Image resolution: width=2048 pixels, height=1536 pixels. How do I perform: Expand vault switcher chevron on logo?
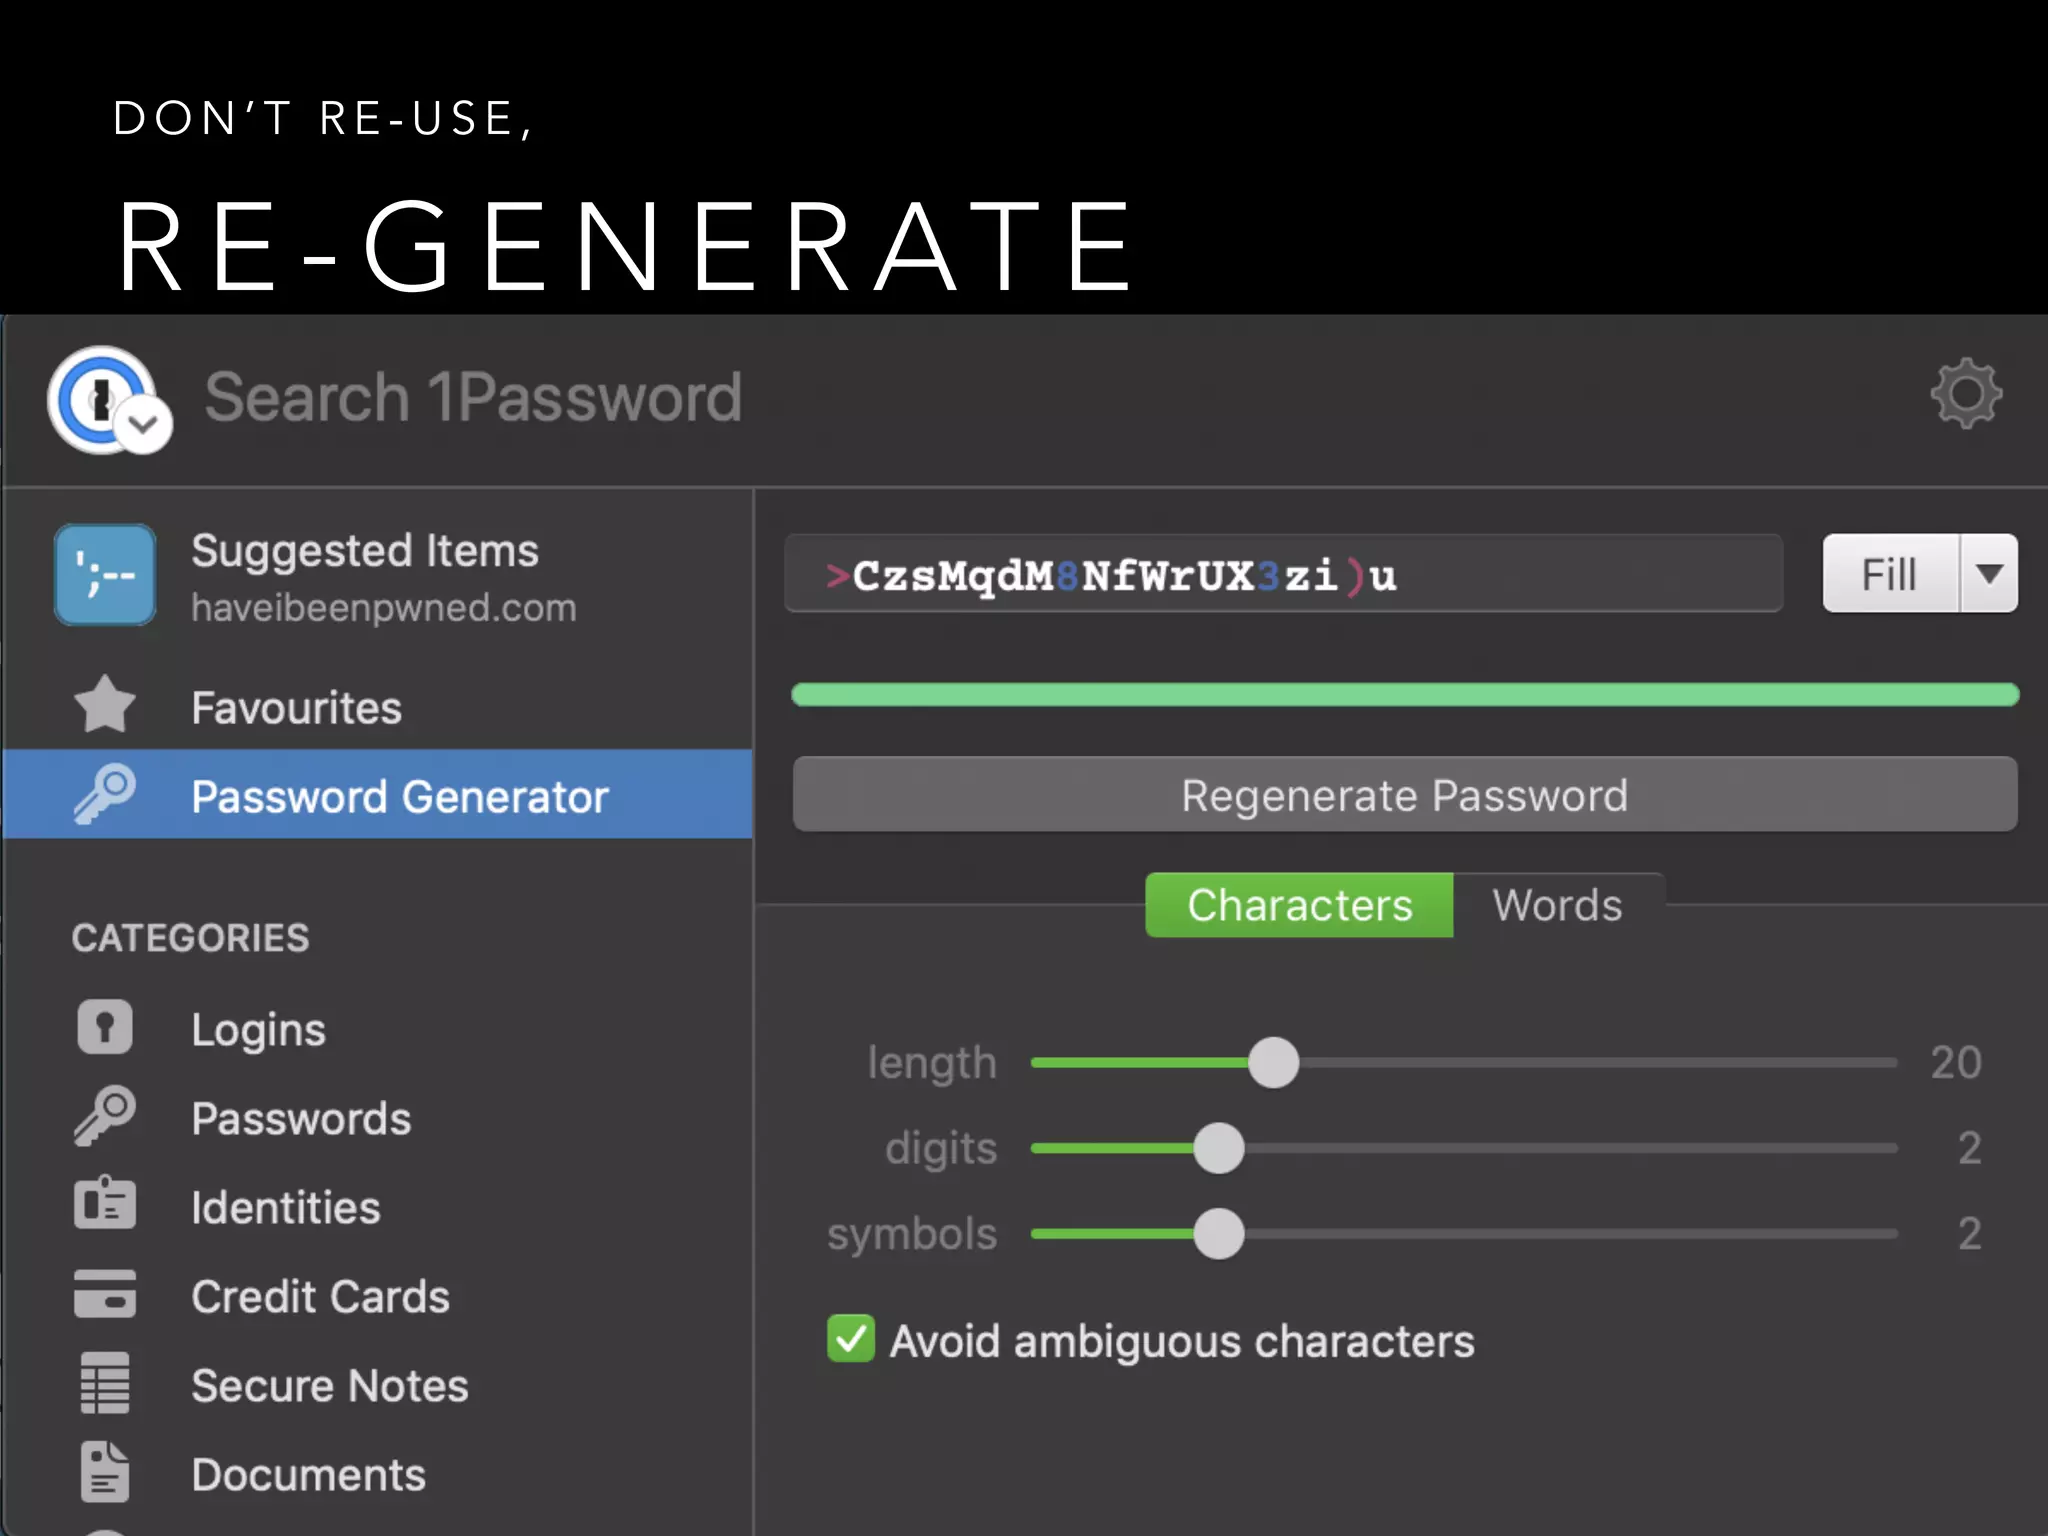[144, 425]
